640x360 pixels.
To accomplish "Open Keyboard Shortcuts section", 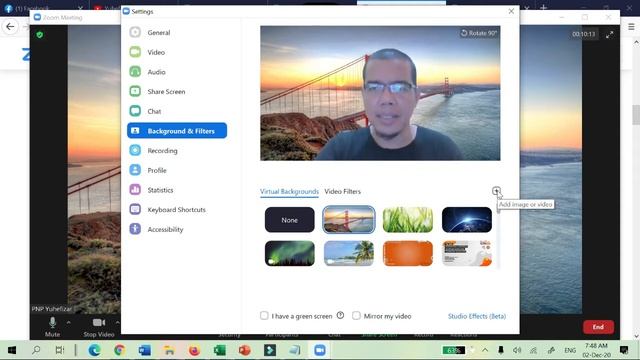I will [x=176, y=209].
